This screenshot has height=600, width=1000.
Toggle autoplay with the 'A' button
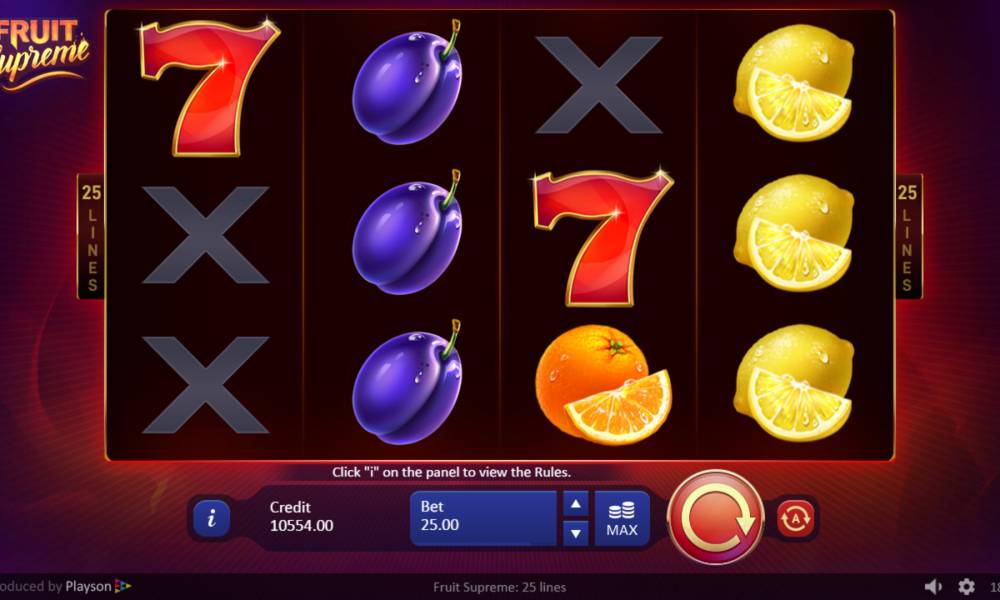(x=795, y=518)
